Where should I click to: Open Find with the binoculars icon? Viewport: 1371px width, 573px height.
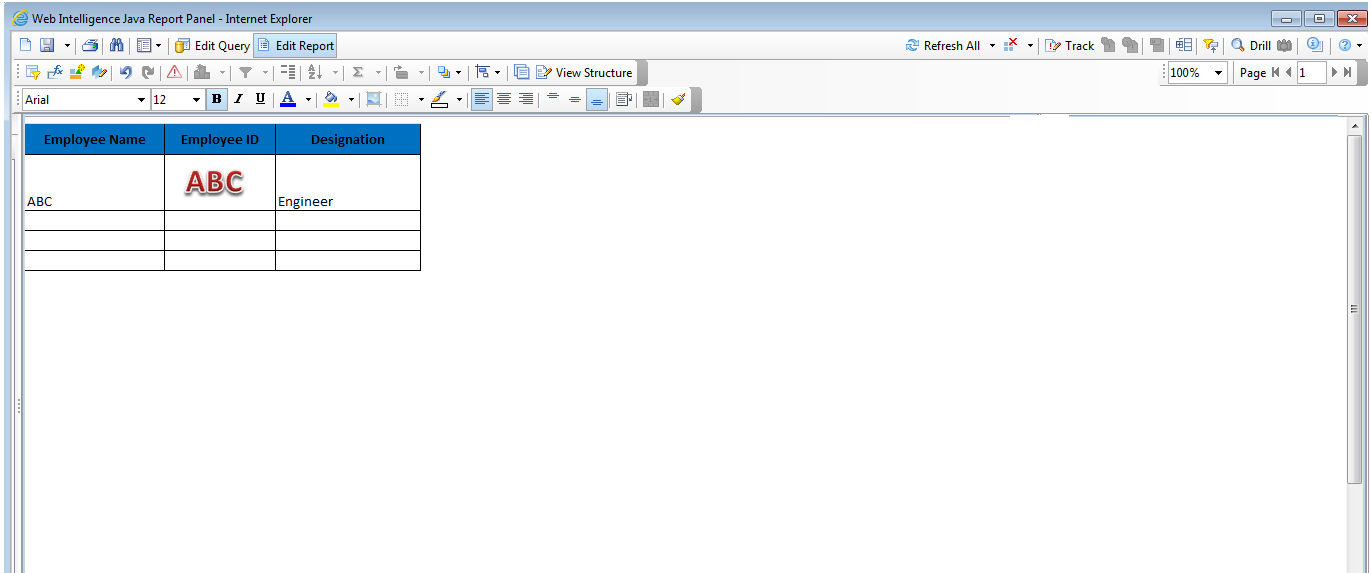pos(116,46)
